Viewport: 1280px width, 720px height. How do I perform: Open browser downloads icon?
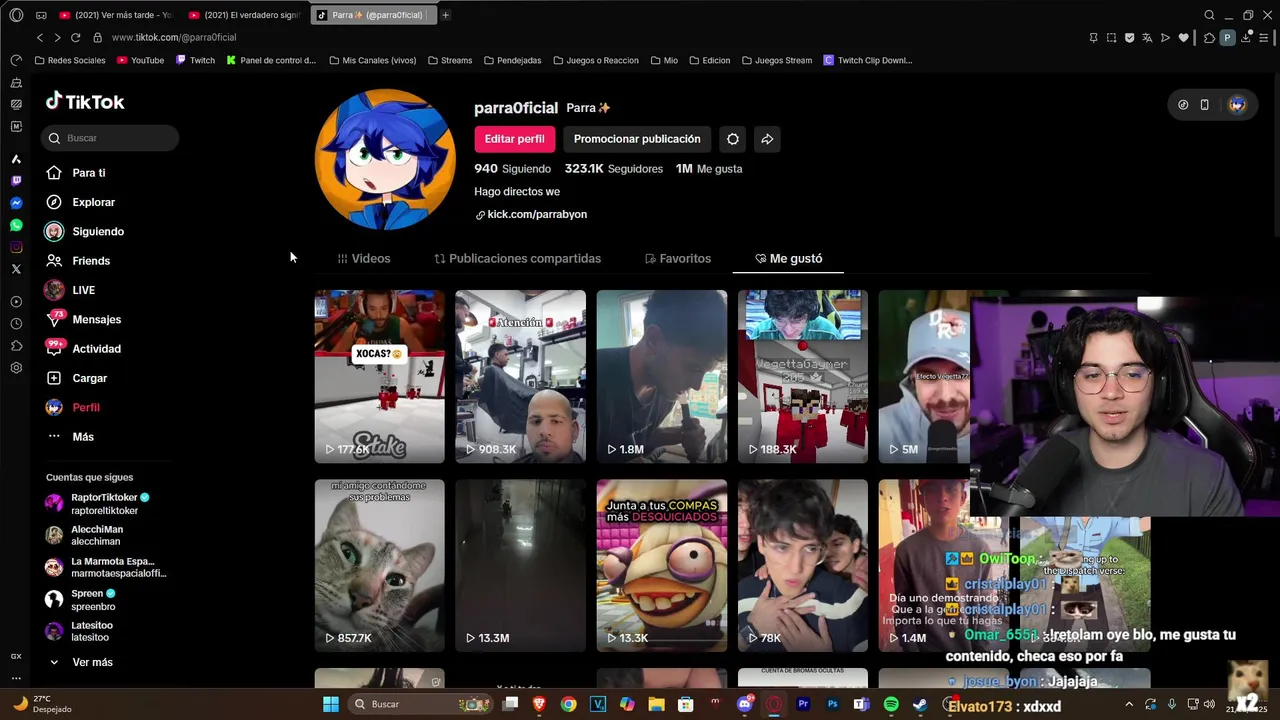(x=1246, y=38)
